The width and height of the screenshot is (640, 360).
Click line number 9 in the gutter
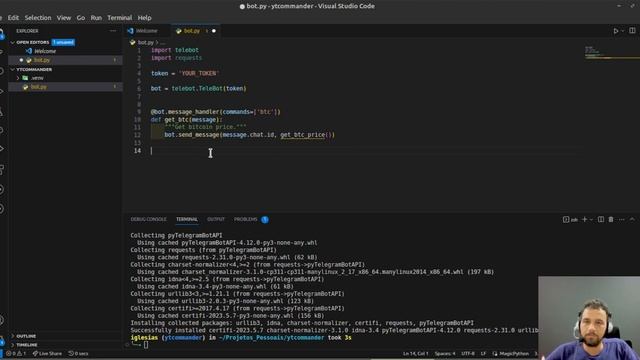139,112
